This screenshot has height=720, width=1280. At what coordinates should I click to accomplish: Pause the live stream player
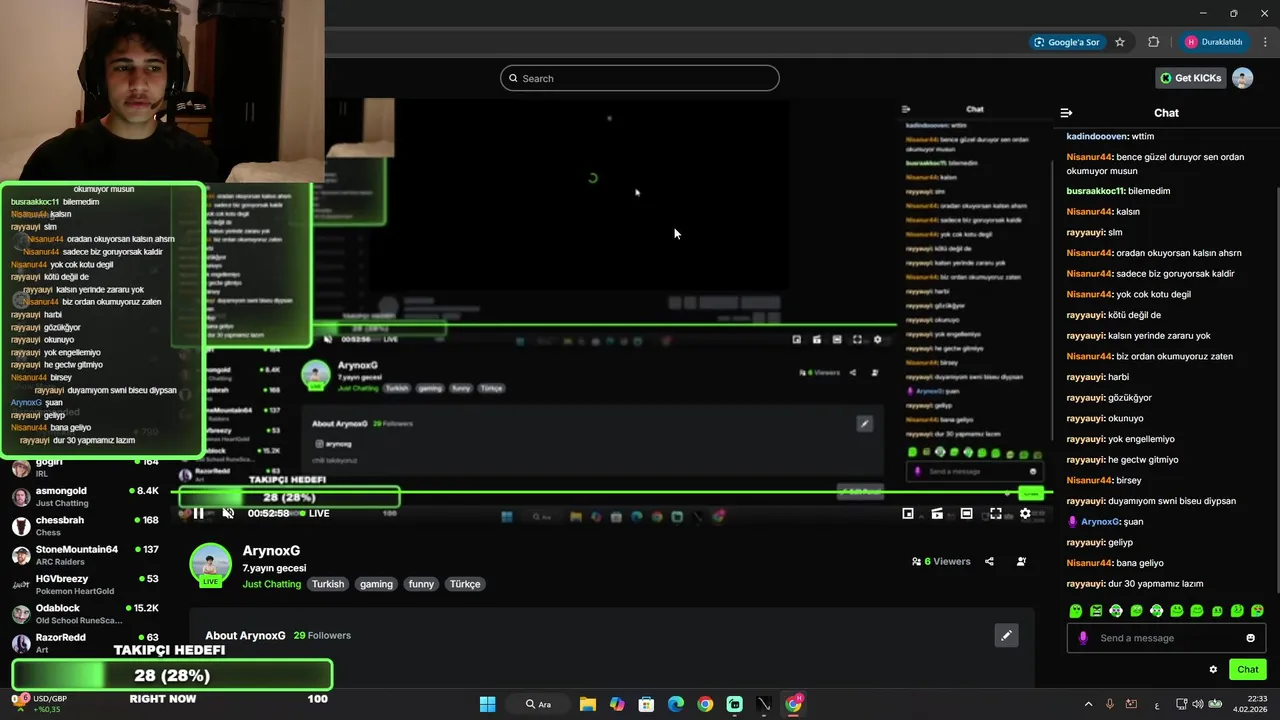point(198,513)
